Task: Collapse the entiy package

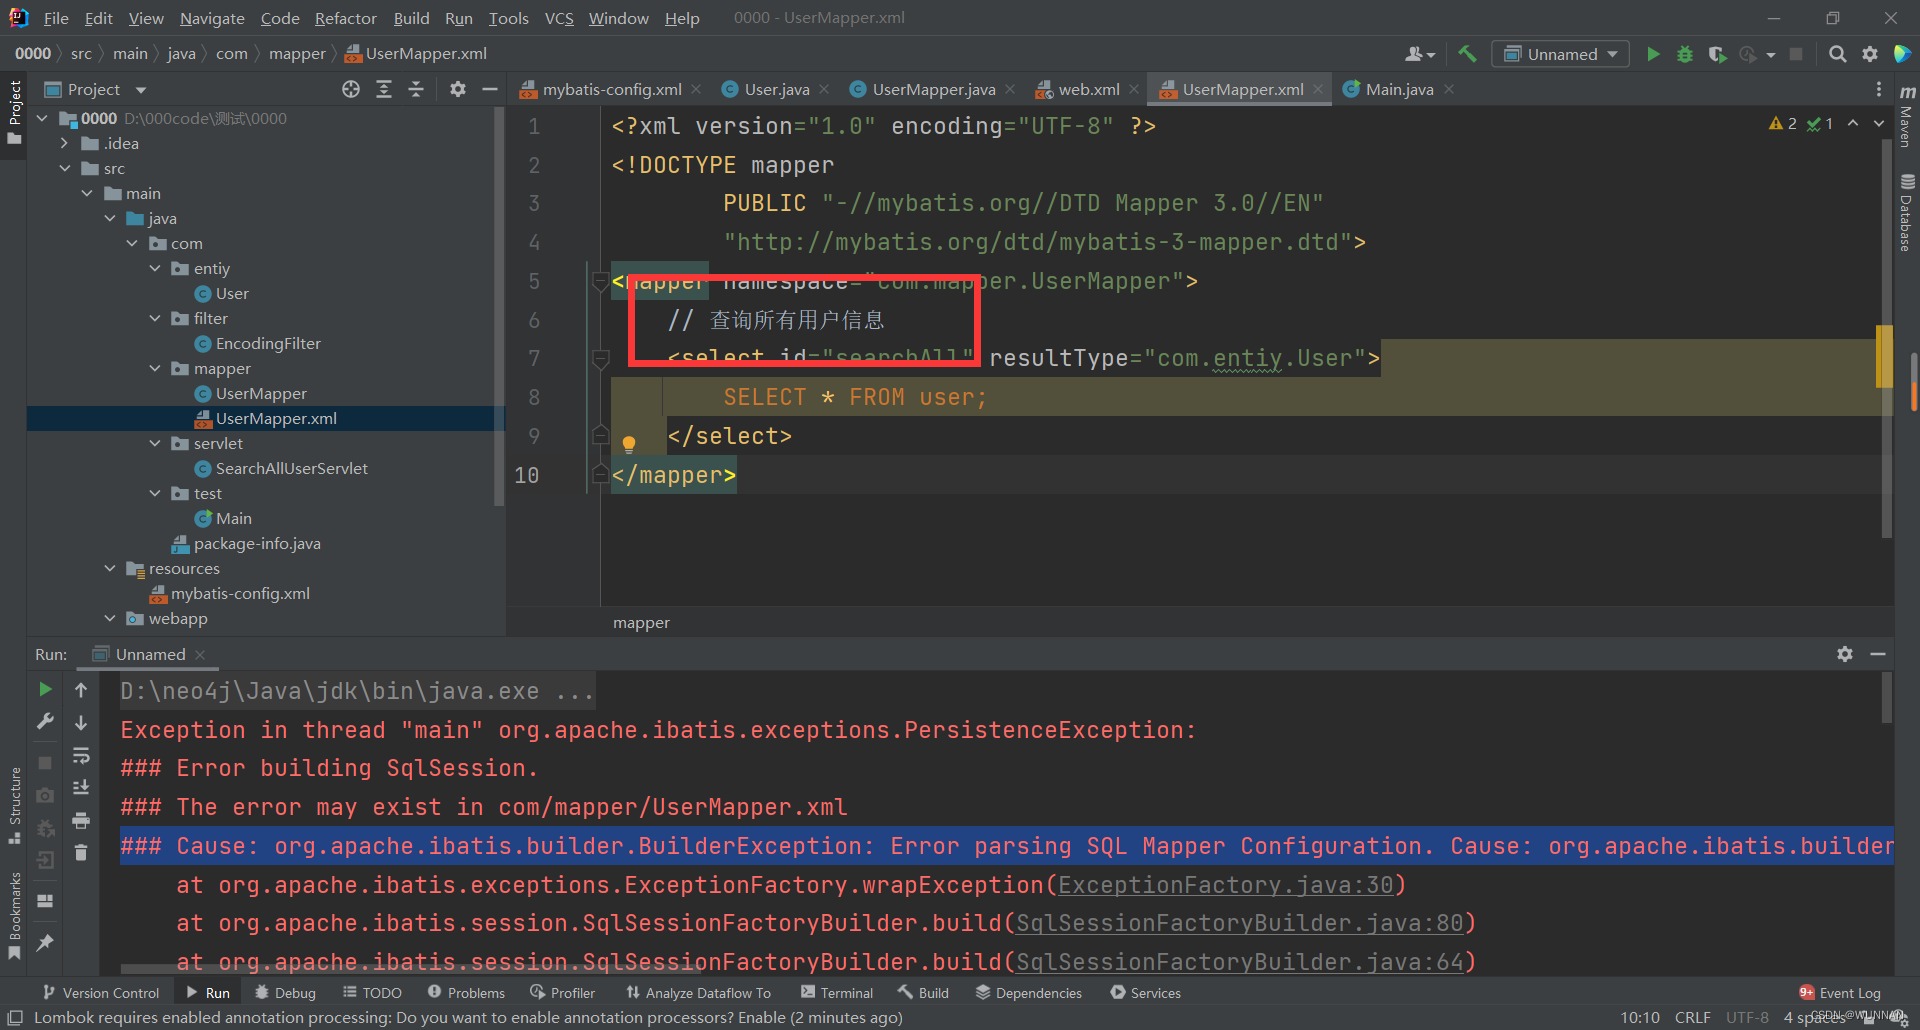Action: pos(155,268)
